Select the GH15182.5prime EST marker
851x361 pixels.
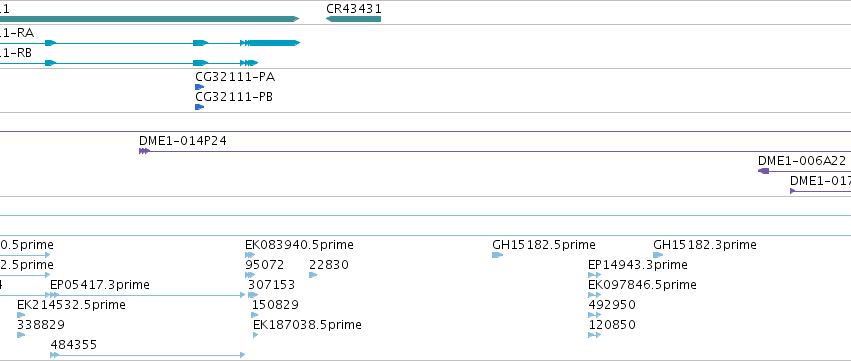[497, 255]
